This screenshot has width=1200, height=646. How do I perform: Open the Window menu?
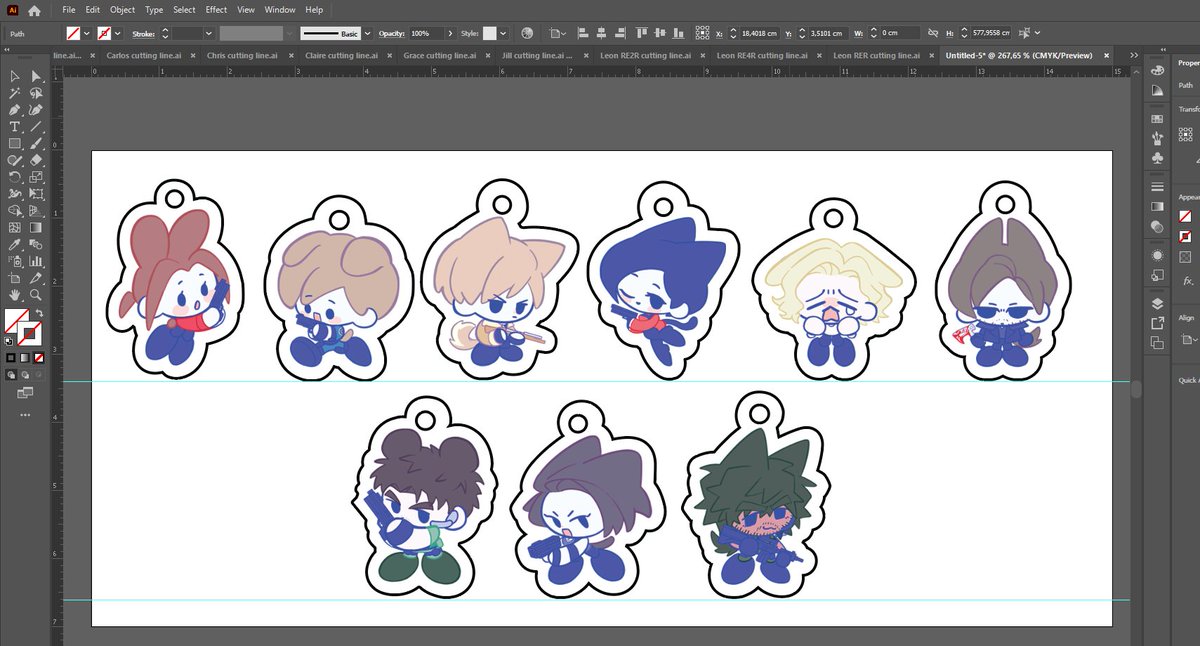[x=279, y=10]
